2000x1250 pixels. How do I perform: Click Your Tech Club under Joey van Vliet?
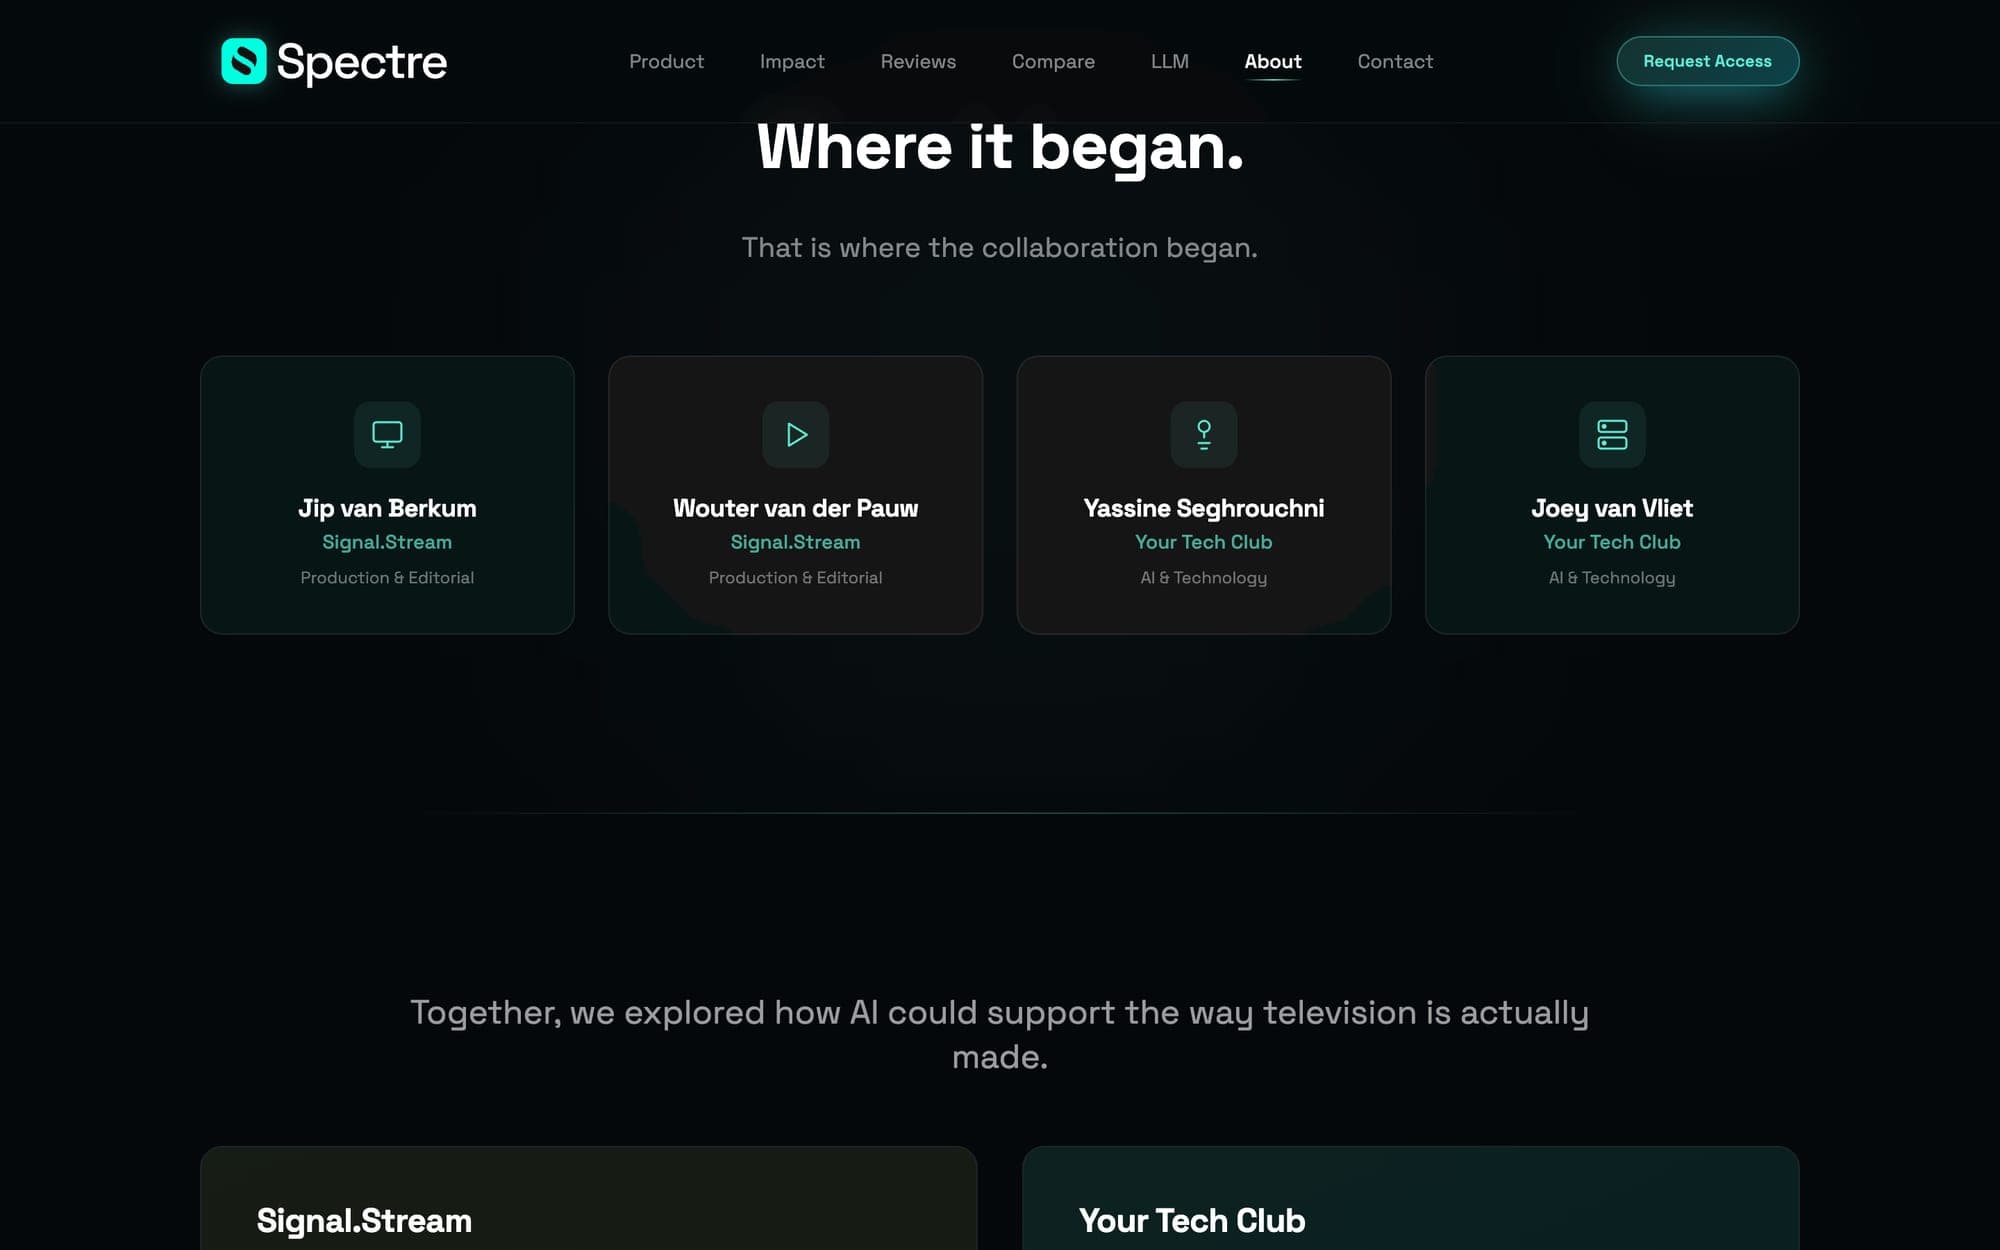coord(1612,542)
